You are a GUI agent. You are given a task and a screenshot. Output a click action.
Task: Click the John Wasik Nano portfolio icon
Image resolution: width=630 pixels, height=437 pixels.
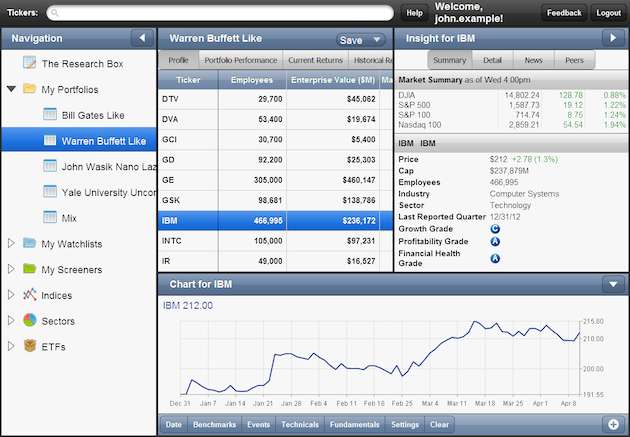coord(50,165)
